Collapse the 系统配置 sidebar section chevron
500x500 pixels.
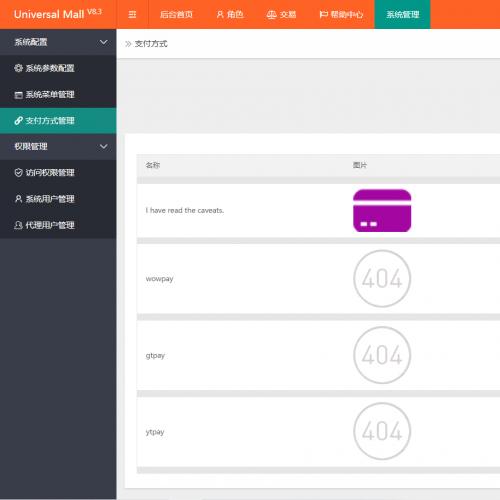coord(104,42)
